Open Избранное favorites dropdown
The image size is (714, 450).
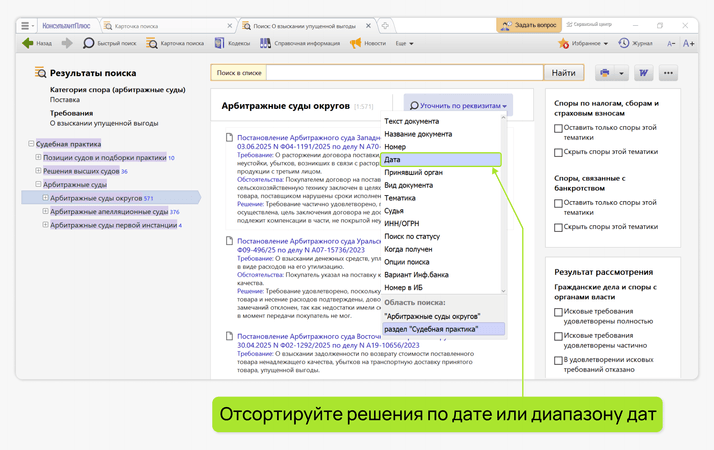583,44
